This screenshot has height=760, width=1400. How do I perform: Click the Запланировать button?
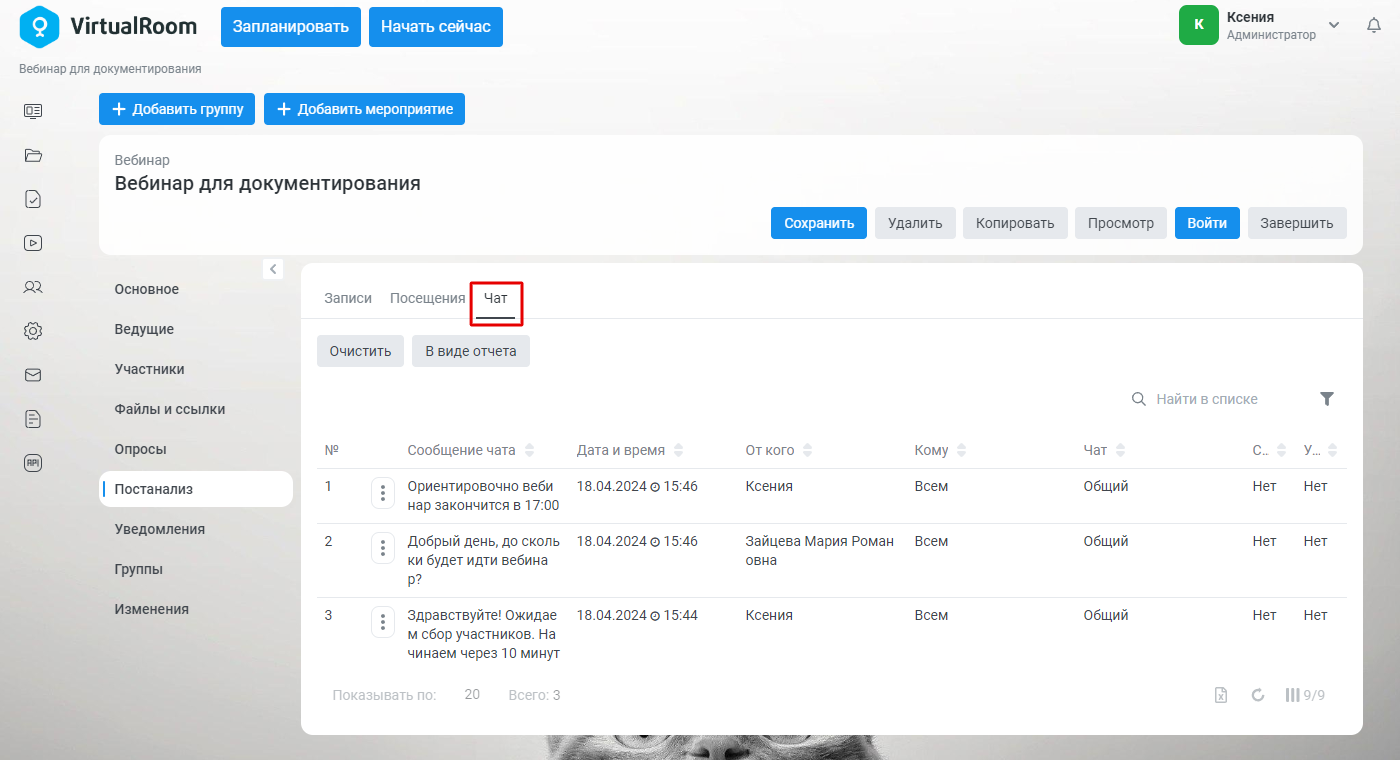pos(291,27)
